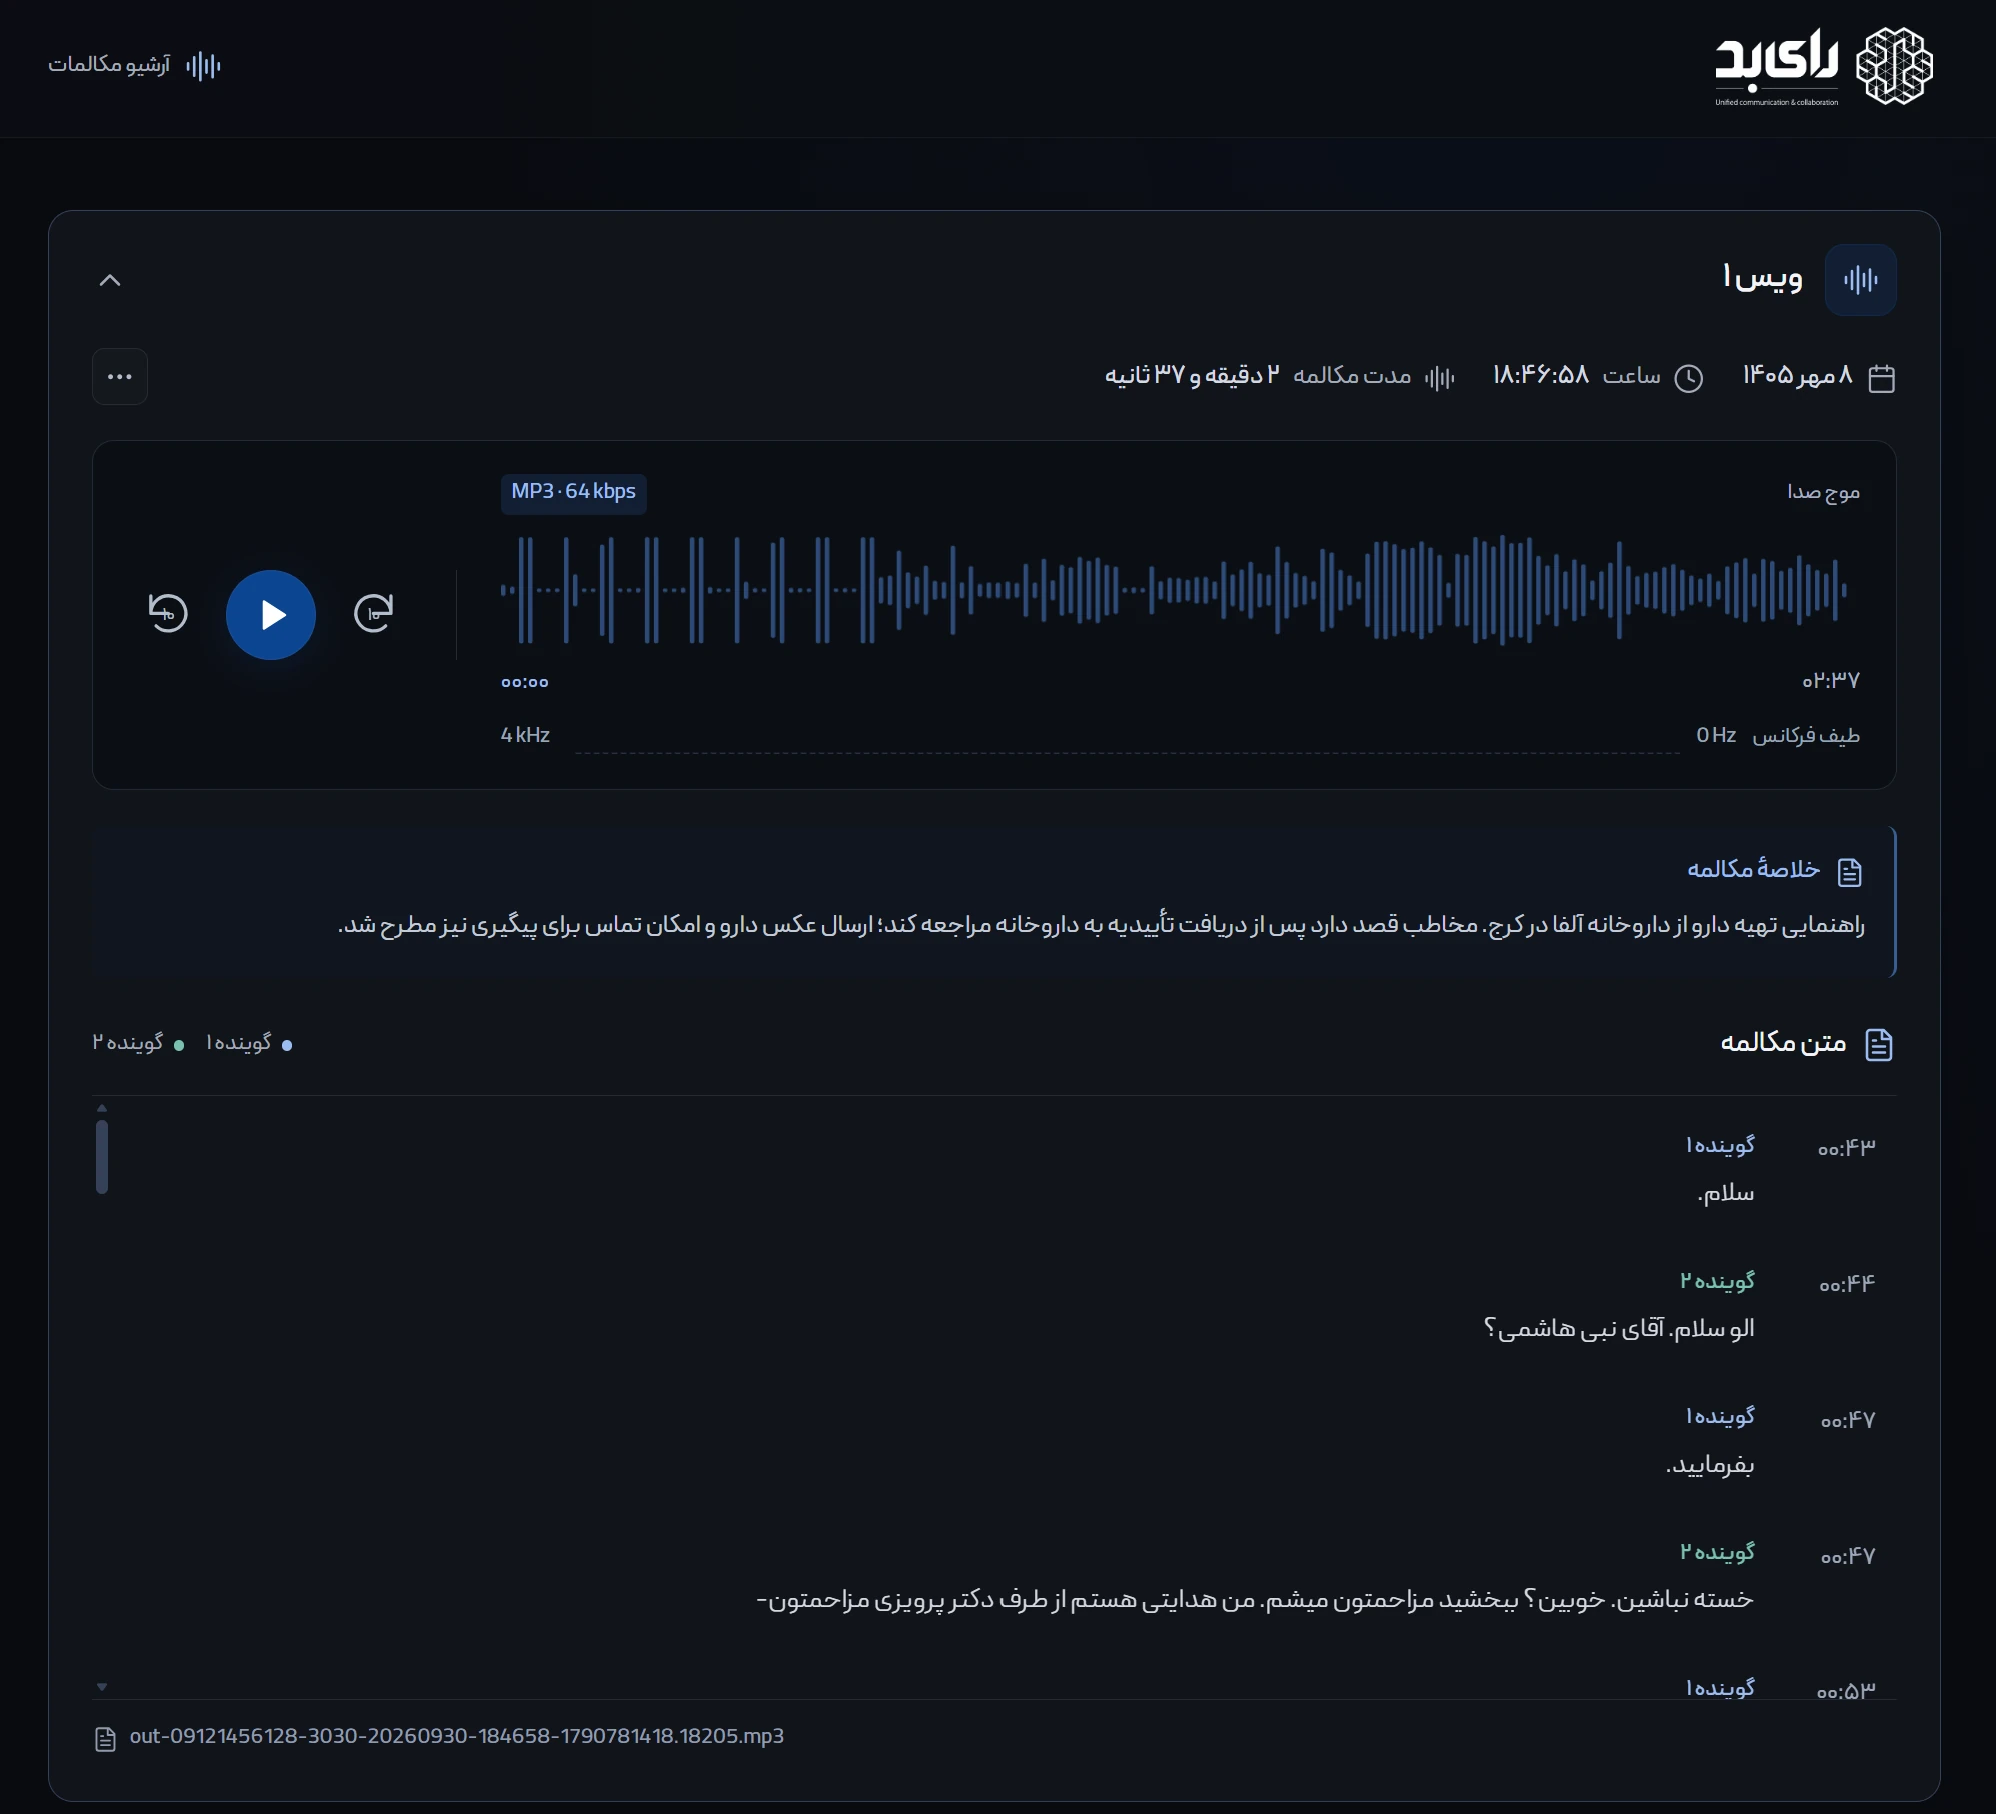
Task: Click the call summary paragraph text
Action: (x=1101, y=925)
